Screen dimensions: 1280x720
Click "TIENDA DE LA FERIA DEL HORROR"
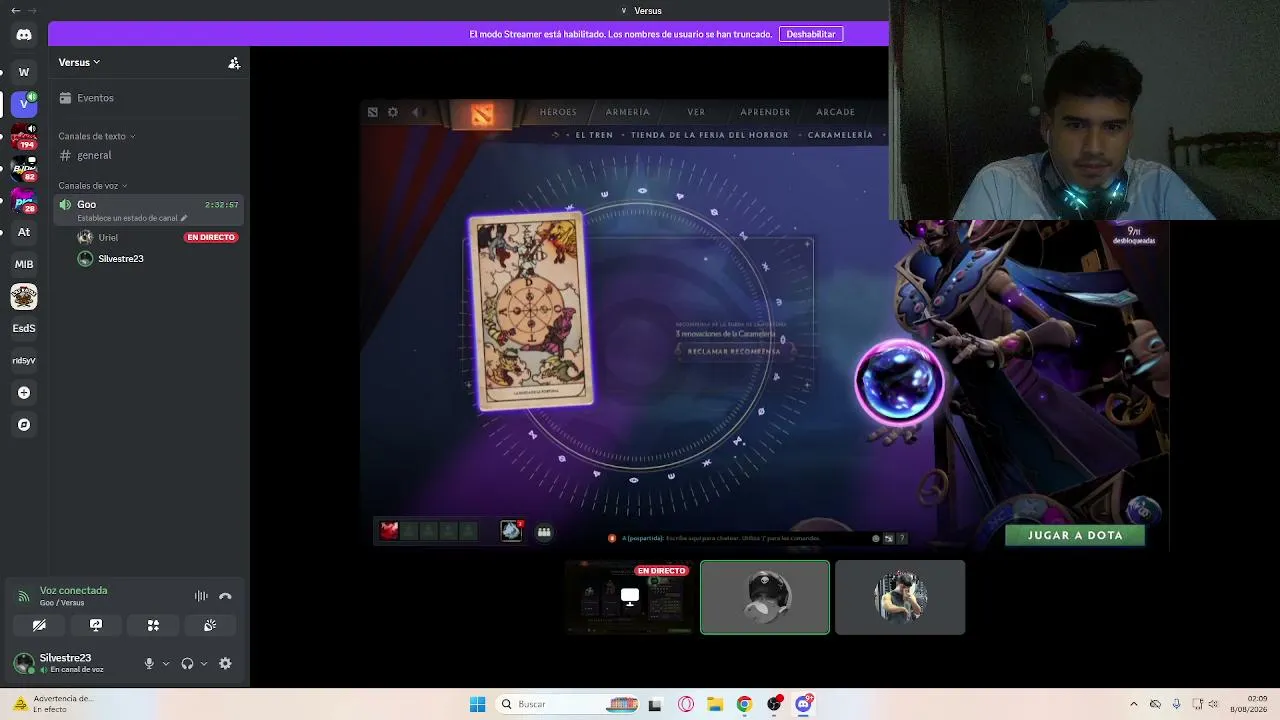click(710, 135)
